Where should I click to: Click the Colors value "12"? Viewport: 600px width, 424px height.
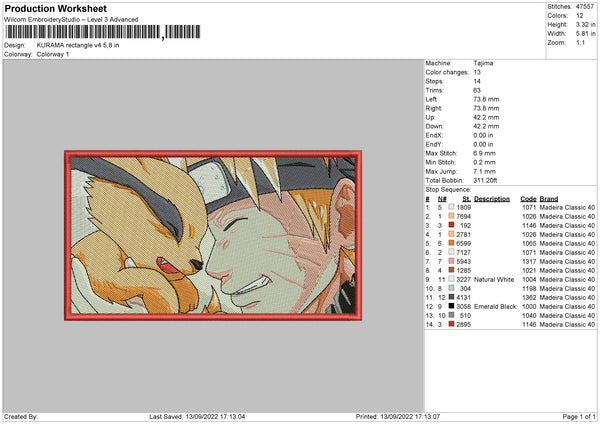(580, 16)
